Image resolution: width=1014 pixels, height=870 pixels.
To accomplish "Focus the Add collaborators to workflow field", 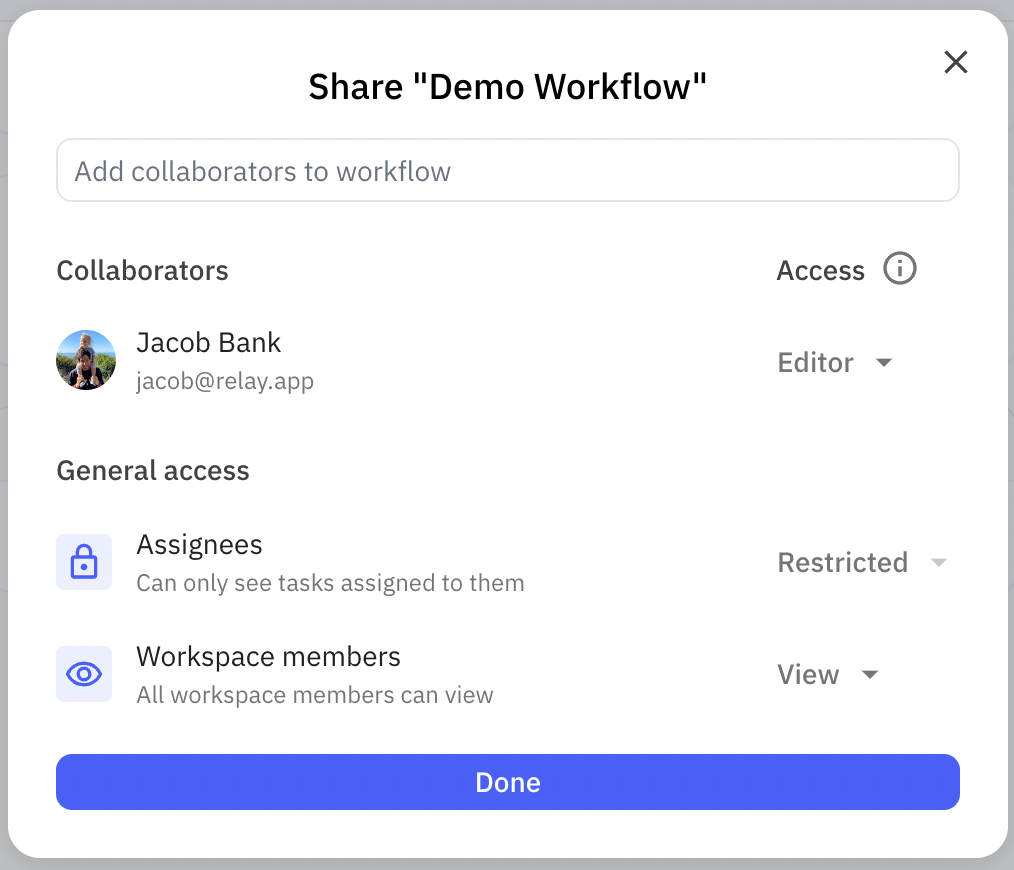I will 507,171.
